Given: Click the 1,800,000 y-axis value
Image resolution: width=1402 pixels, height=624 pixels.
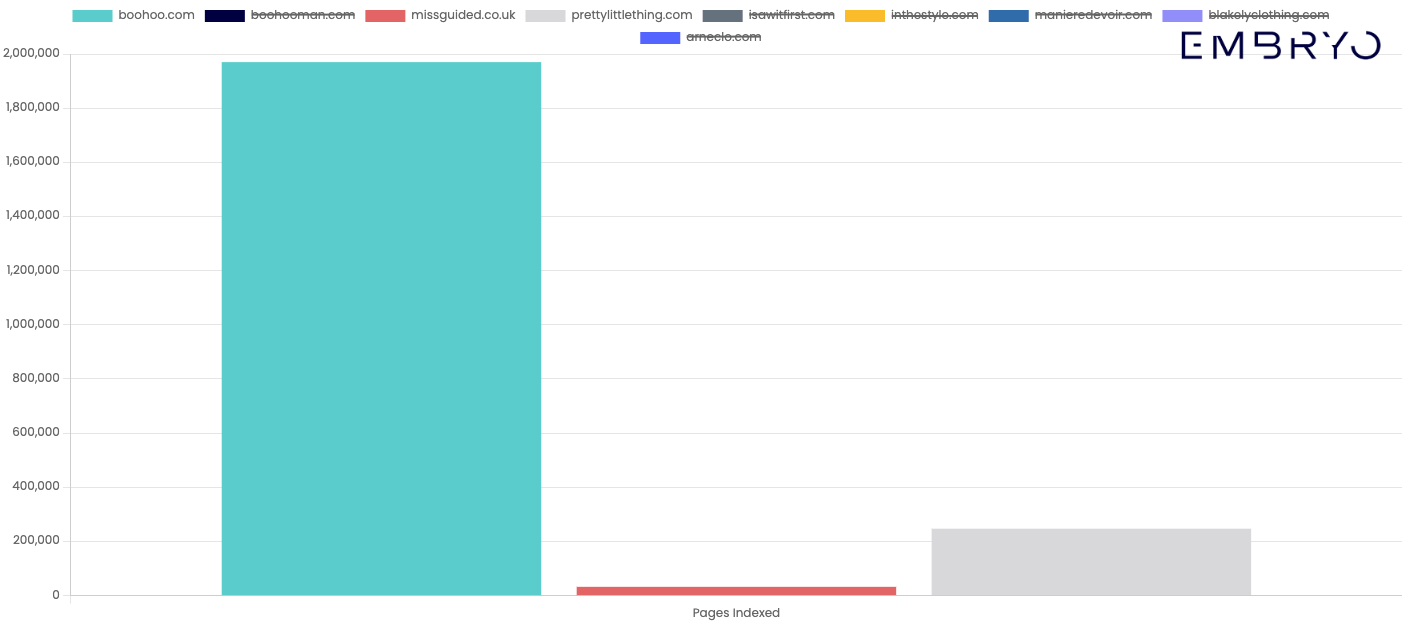Looking at the screenshot, I should pos(32,107).
